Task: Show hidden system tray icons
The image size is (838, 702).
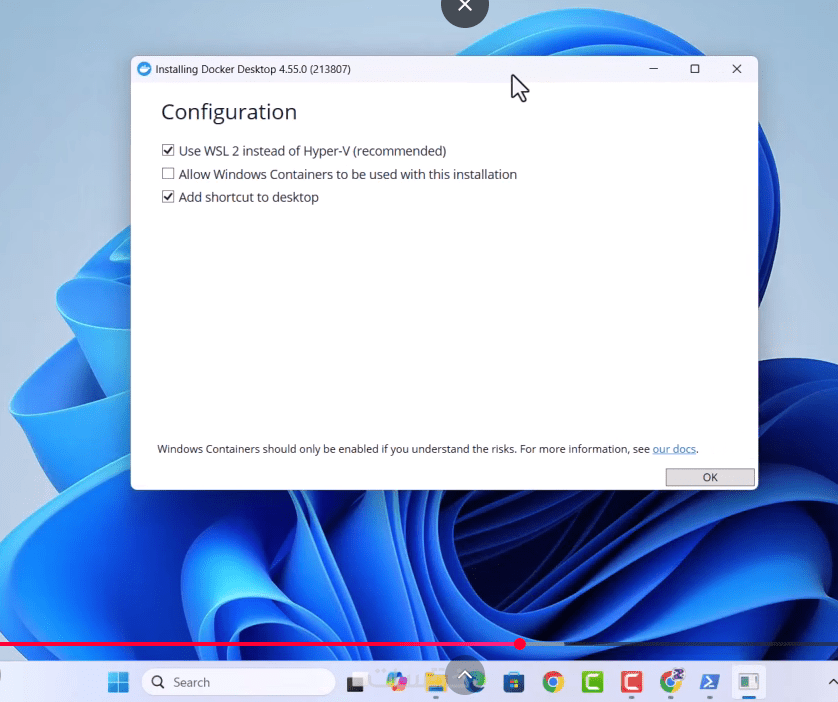Action: point(832,682)
